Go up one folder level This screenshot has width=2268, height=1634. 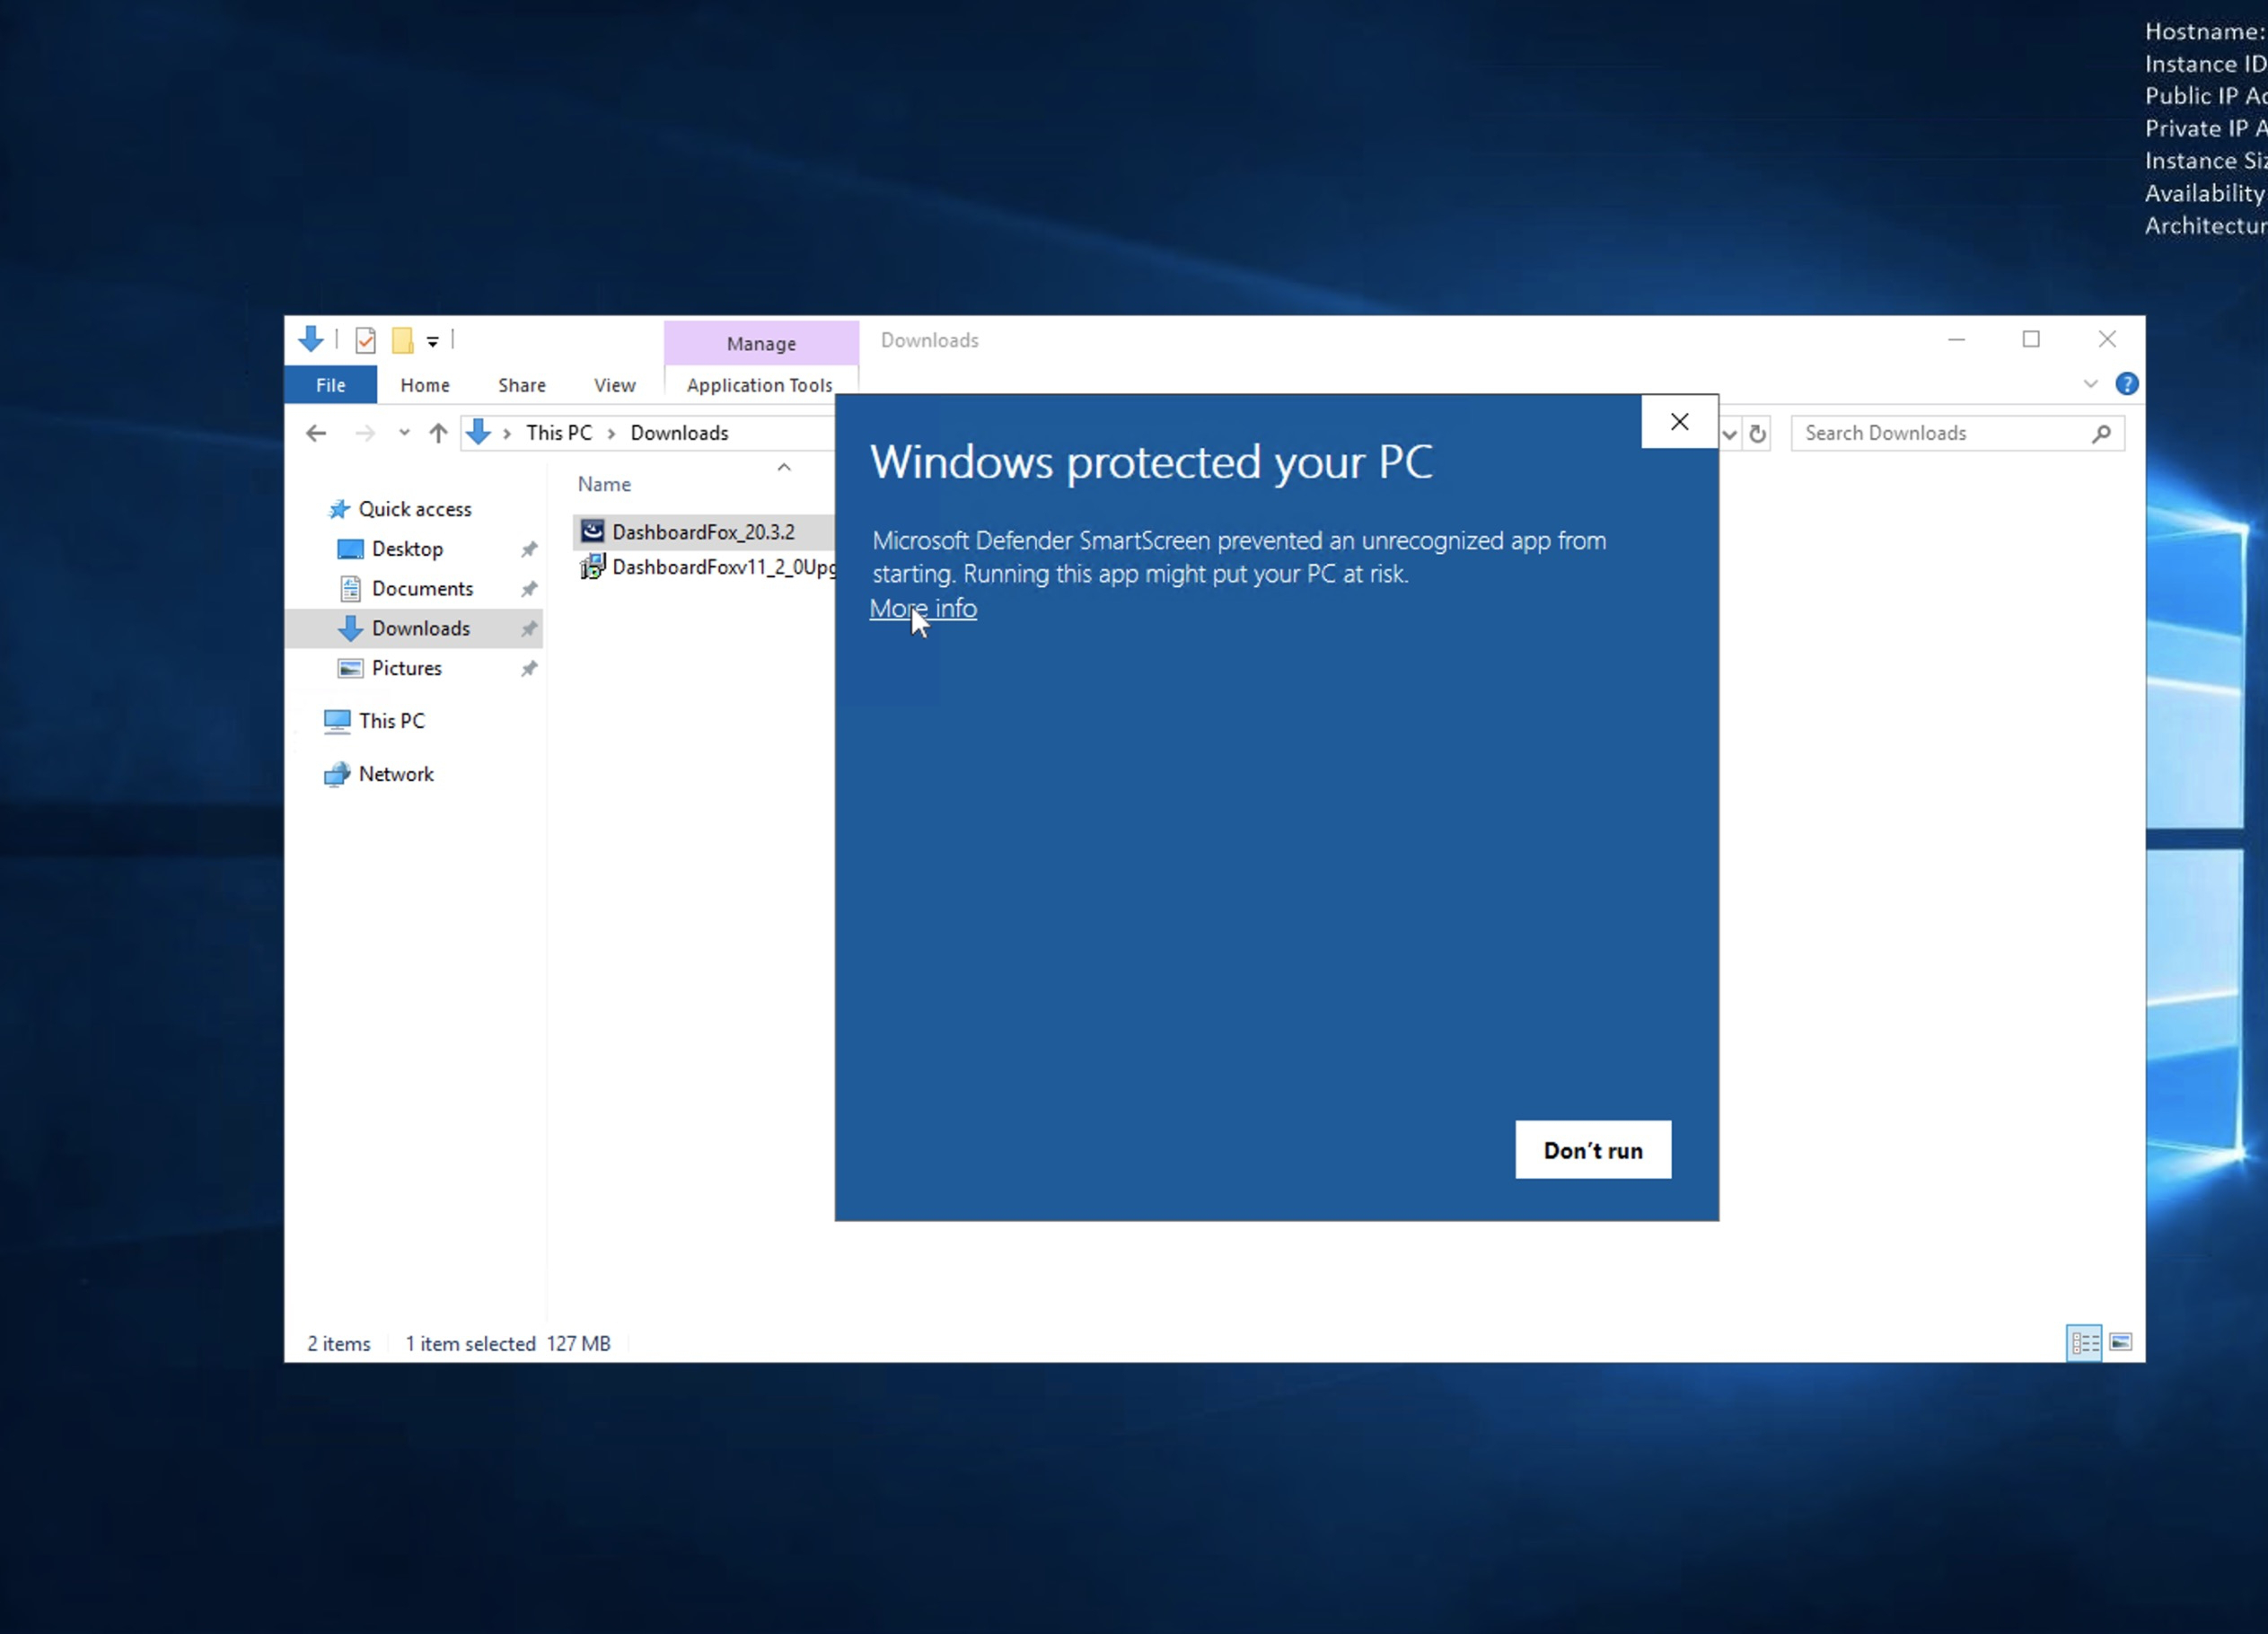(x=438, y=433)
